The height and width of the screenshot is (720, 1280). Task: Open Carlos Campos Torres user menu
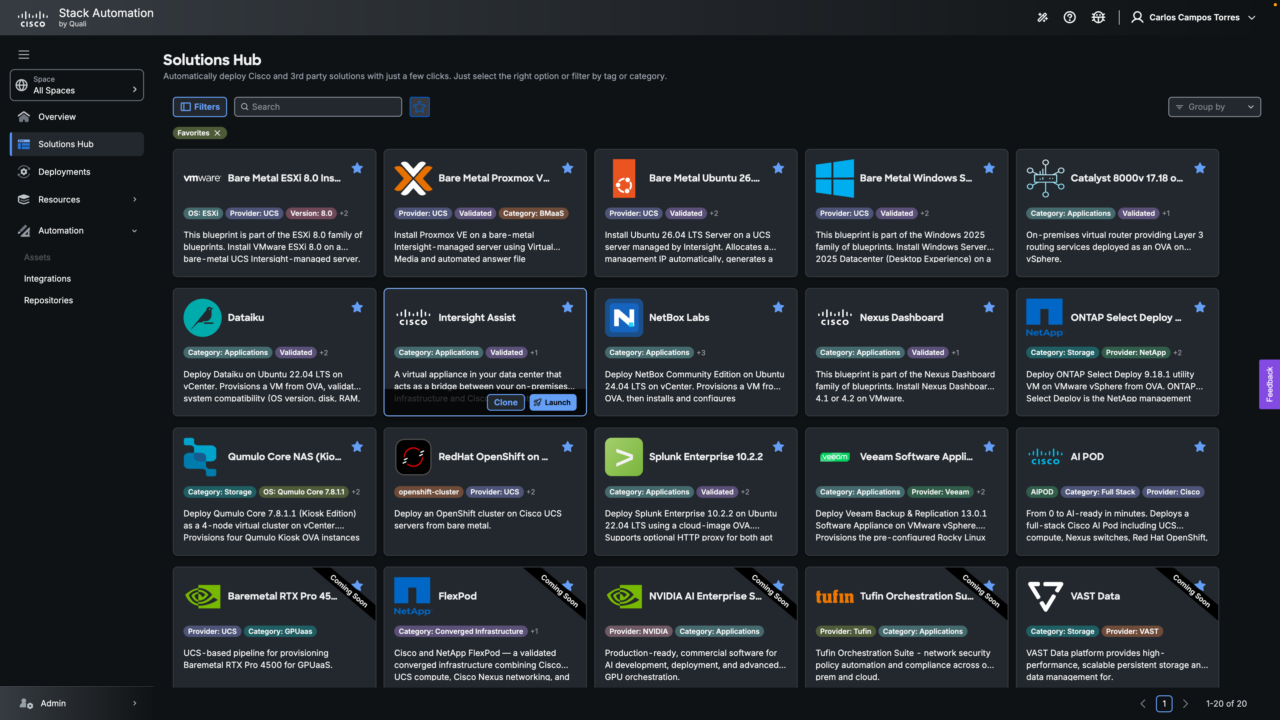tap(1194, 17)
